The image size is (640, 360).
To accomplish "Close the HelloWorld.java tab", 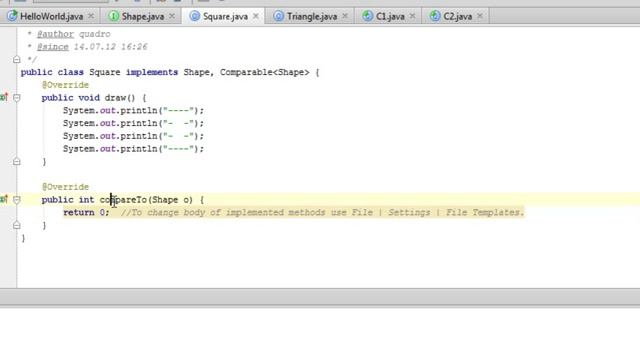I will pyautogui.click(x=91, y=16).
